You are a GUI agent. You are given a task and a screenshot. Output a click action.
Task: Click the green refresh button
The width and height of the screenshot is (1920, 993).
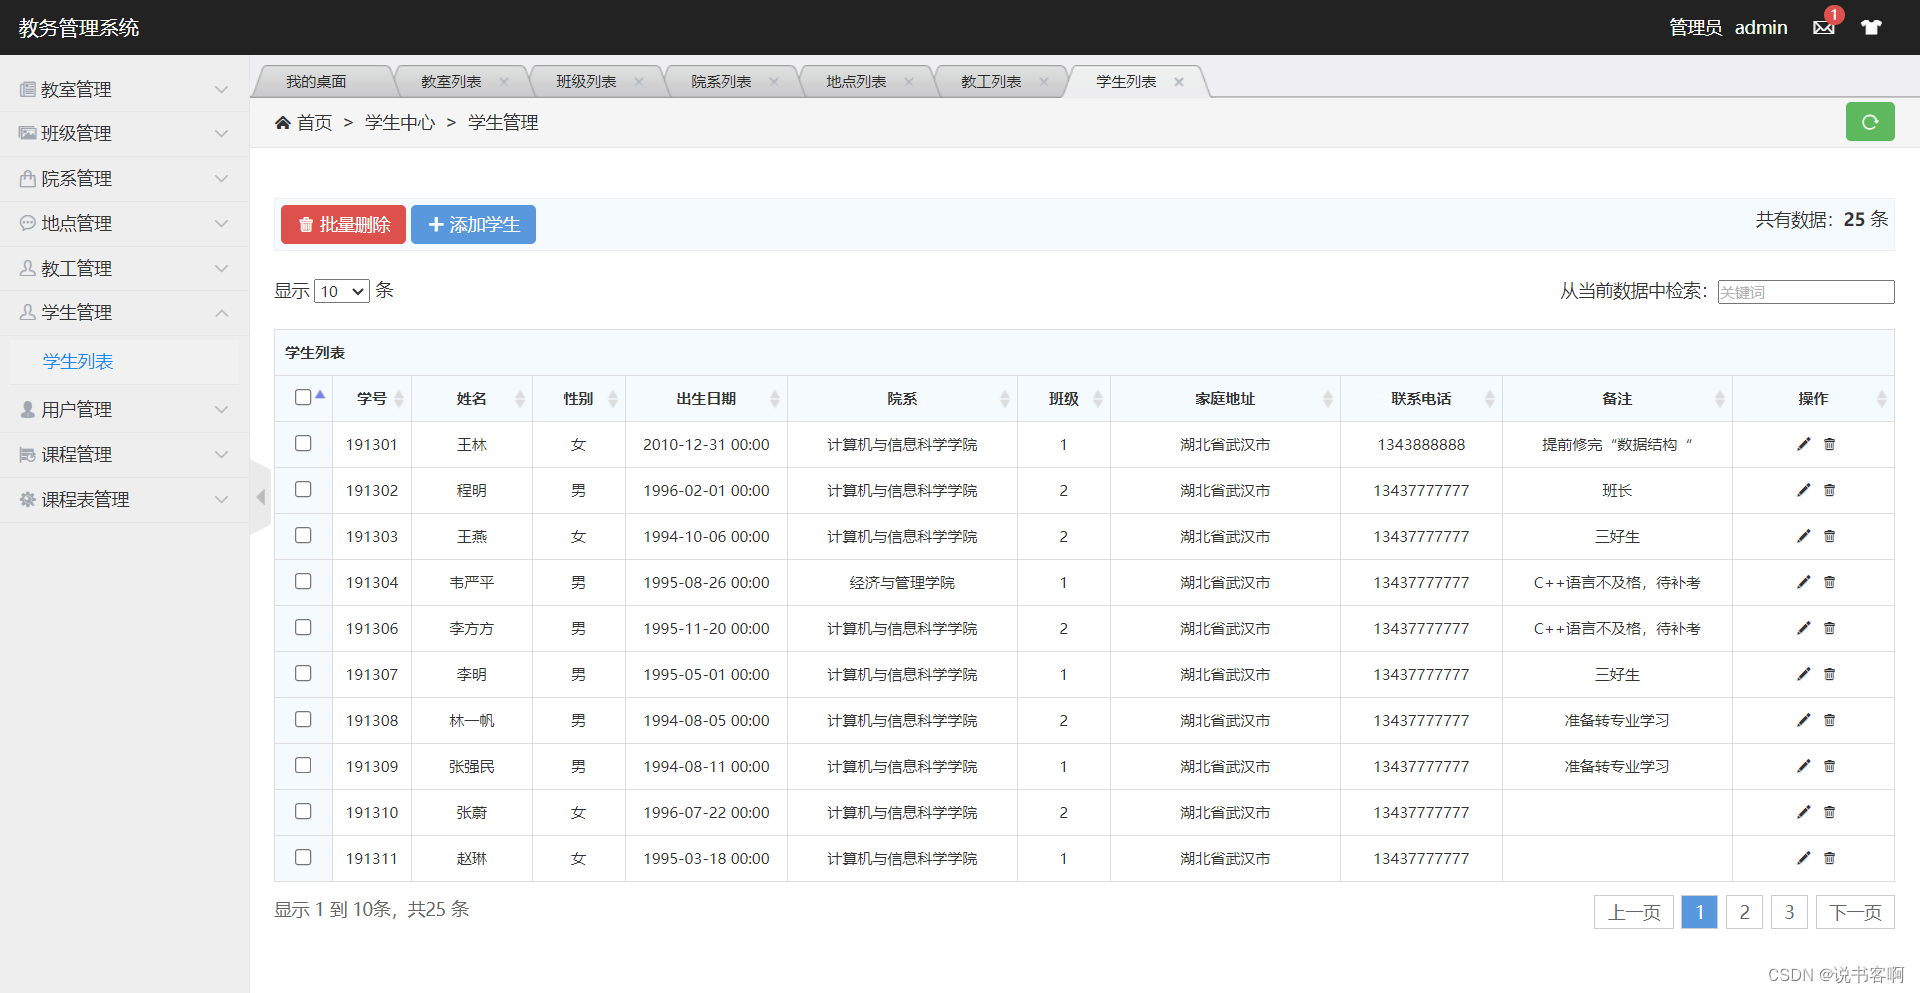(x=1870, y=122)
